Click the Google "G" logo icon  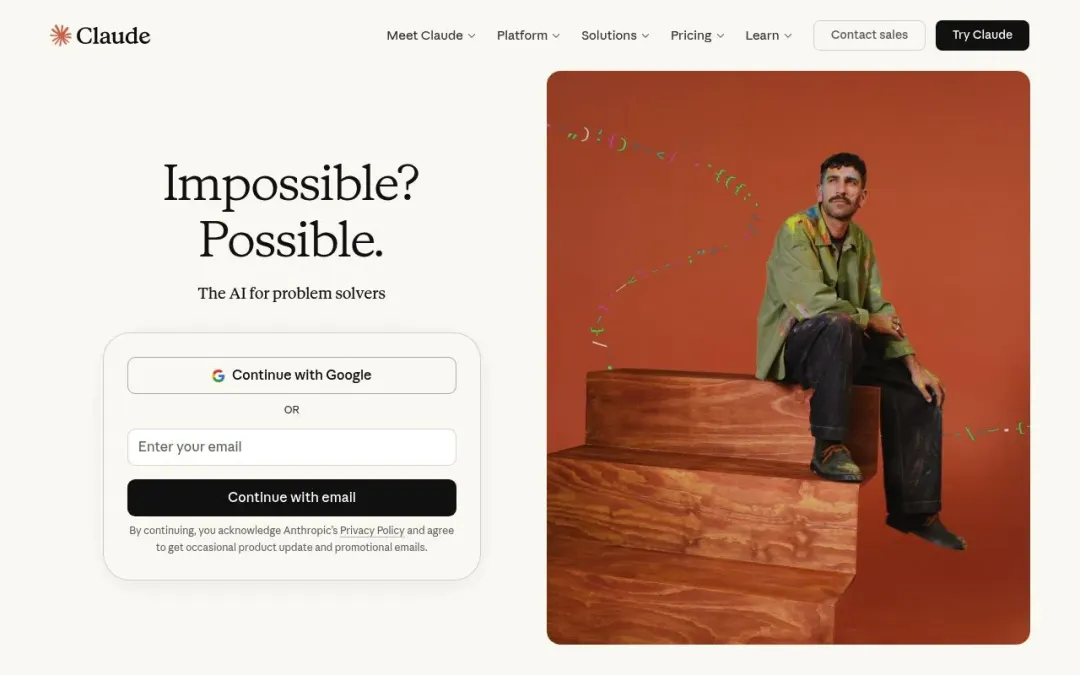(218, 375)
